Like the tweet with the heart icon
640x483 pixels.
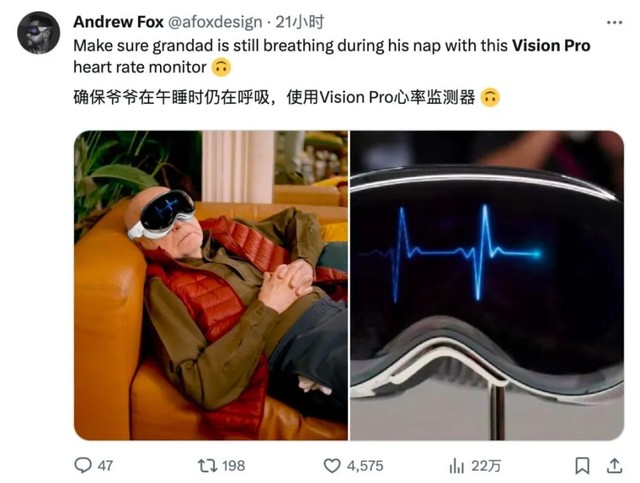pyautogui.click(x=332, y=465)
